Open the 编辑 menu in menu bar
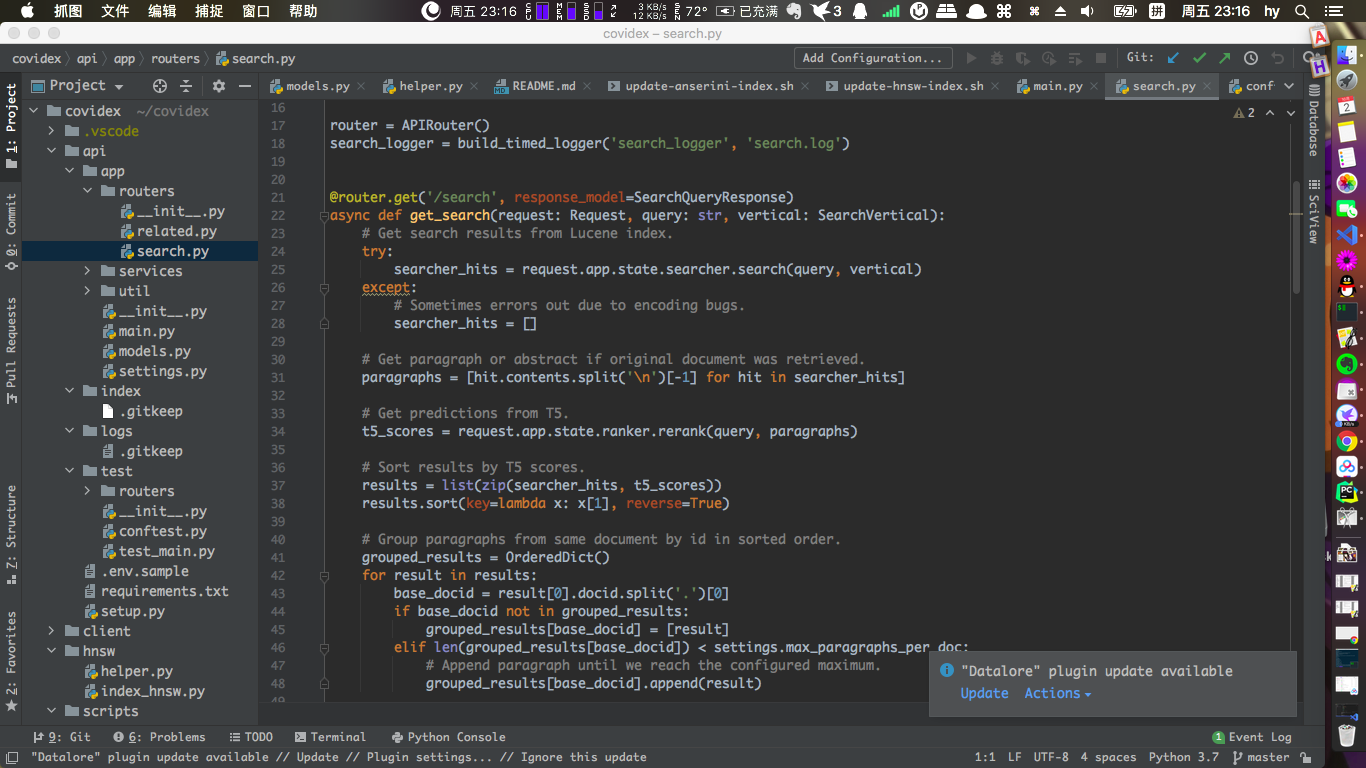The image size is (1366, 768). [x=162, y=11]
